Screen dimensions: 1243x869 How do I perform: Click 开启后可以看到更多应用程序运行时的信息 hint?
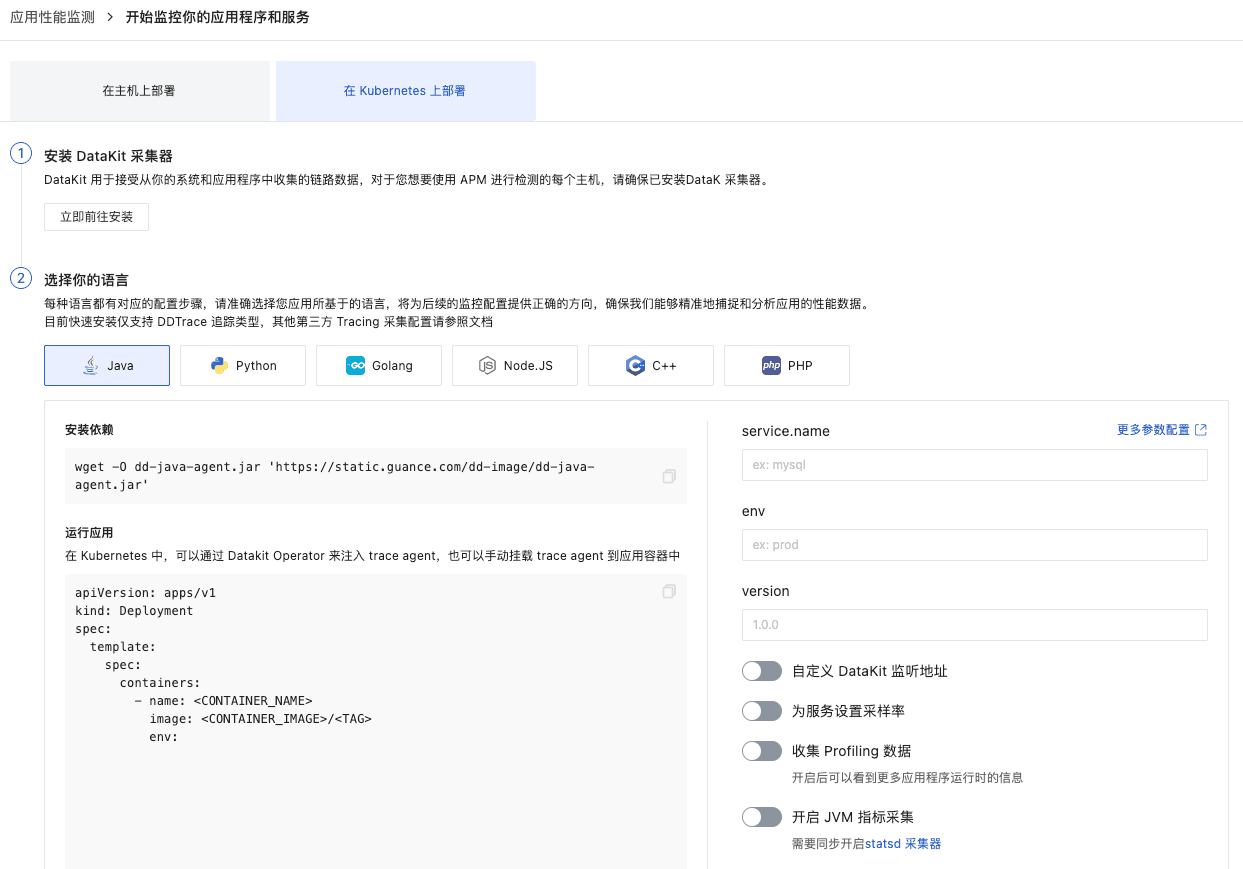(907, 778)
